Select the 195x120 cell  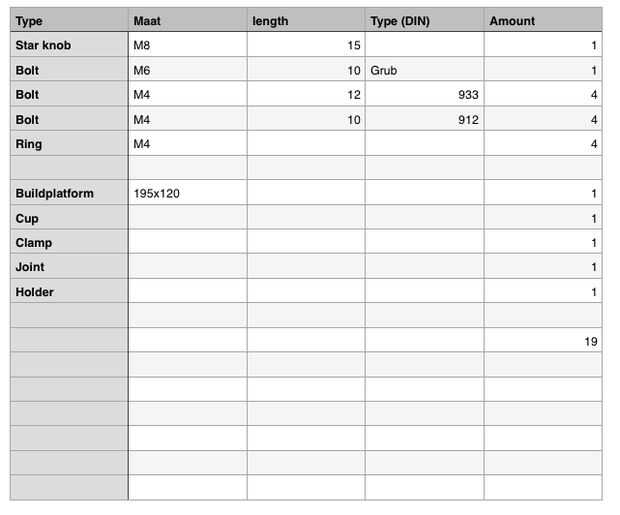(x=188, y=193)
